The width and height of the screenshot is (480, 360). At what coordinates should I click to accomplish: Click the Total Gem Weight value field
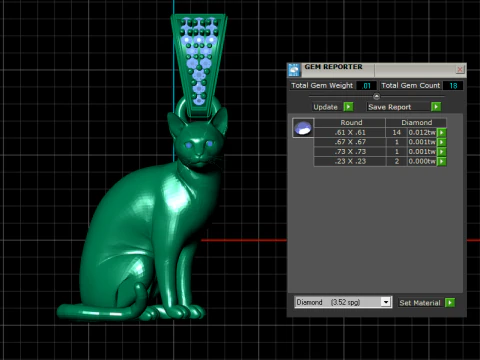click(x=366, y=86)
